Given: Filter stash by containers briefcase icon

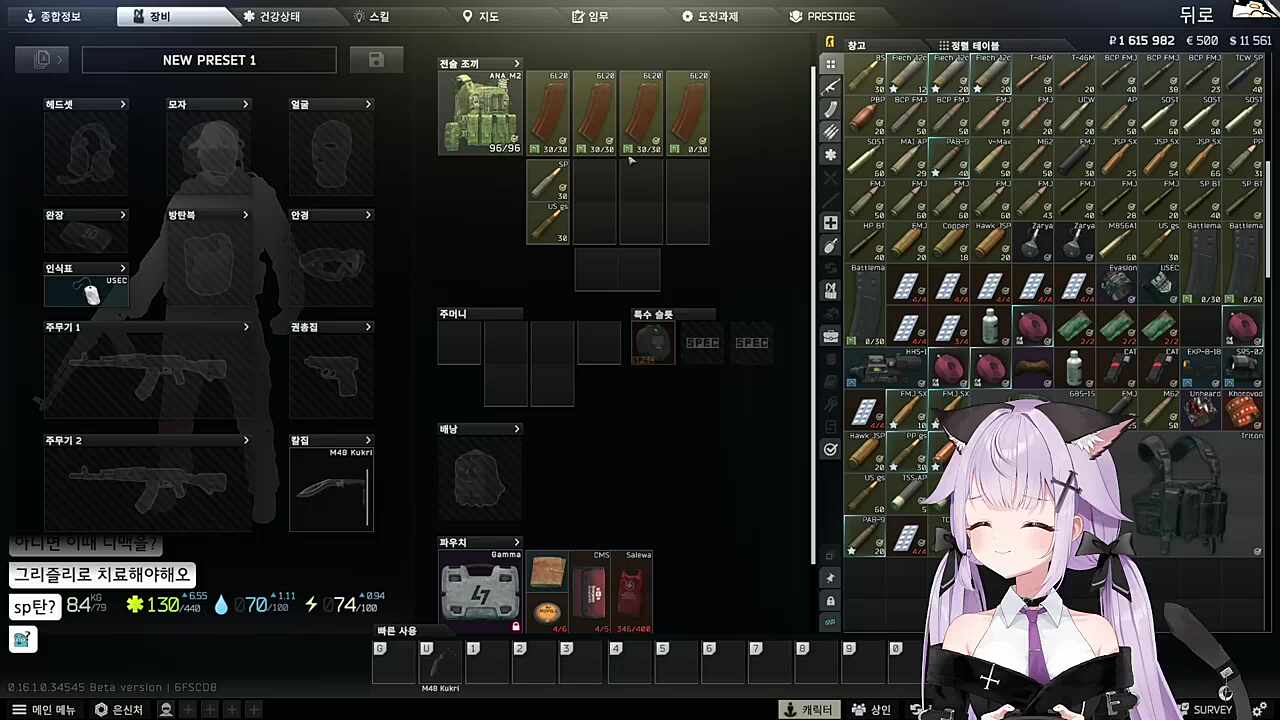Looking at the screenshot, I should tap(830, 336).
